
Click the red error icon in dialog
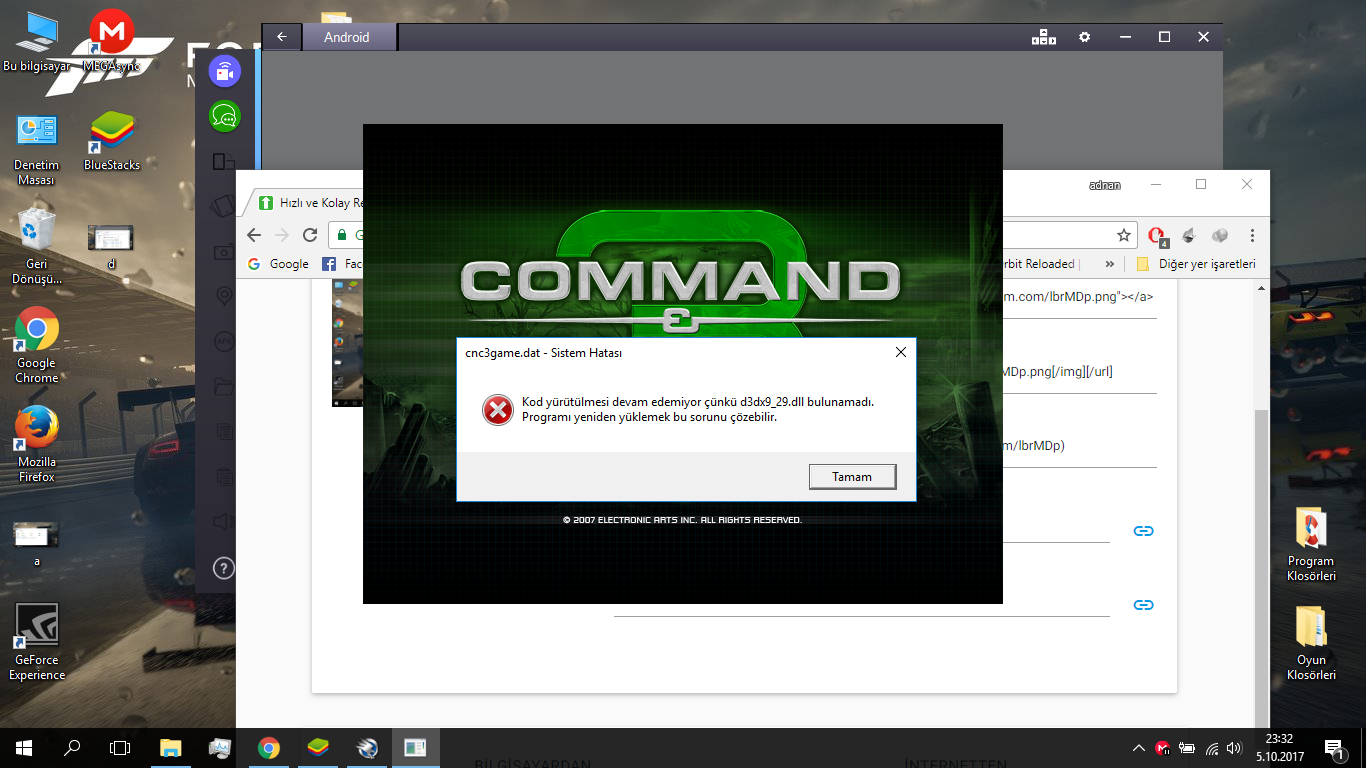[497, 410]
